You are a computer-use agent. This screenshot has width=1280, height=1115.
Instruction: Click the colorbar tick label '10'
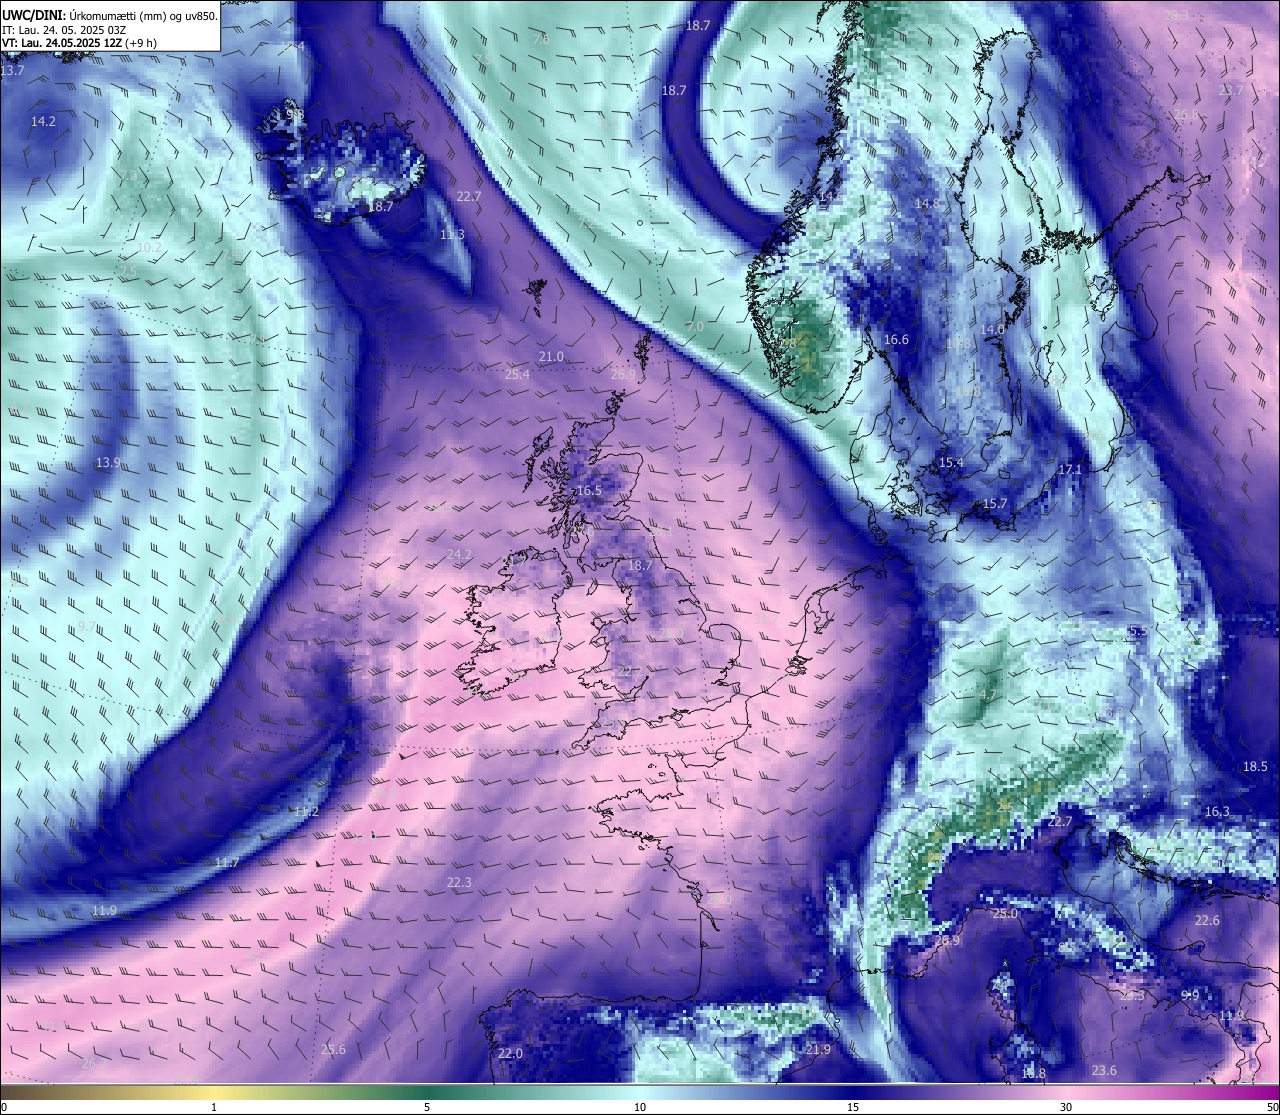click(640, 1107)
